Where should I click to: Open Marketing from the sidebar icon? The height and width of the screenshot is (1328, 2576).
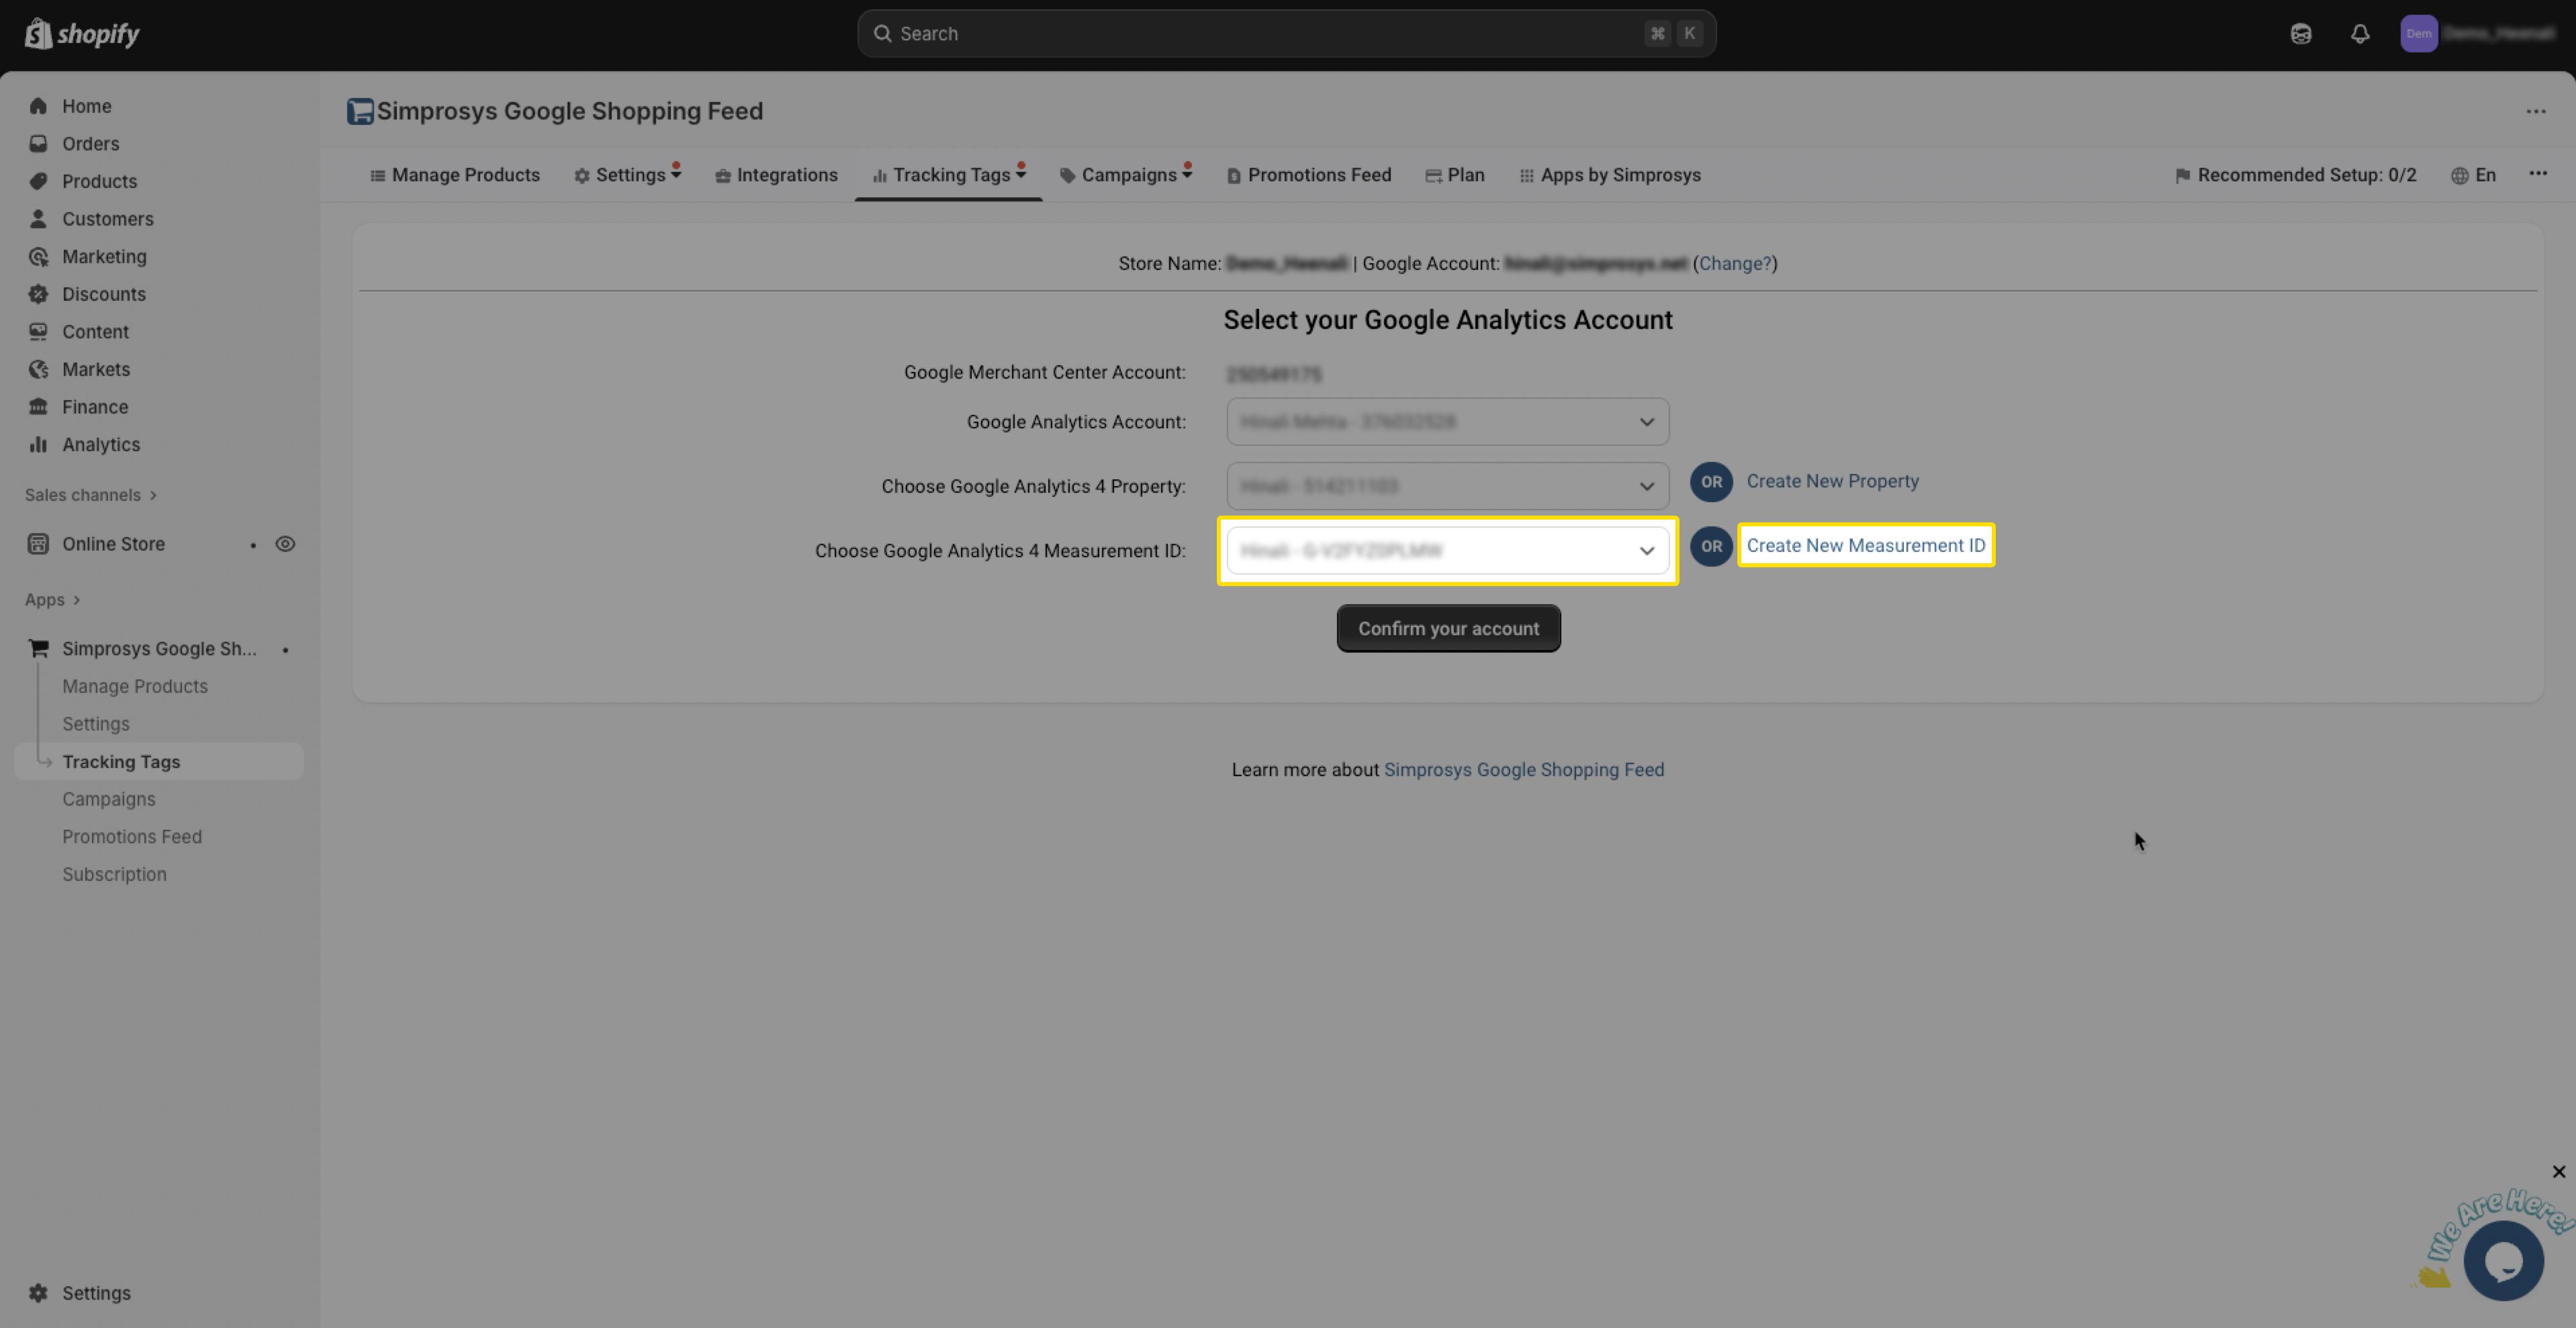(38, 257)
